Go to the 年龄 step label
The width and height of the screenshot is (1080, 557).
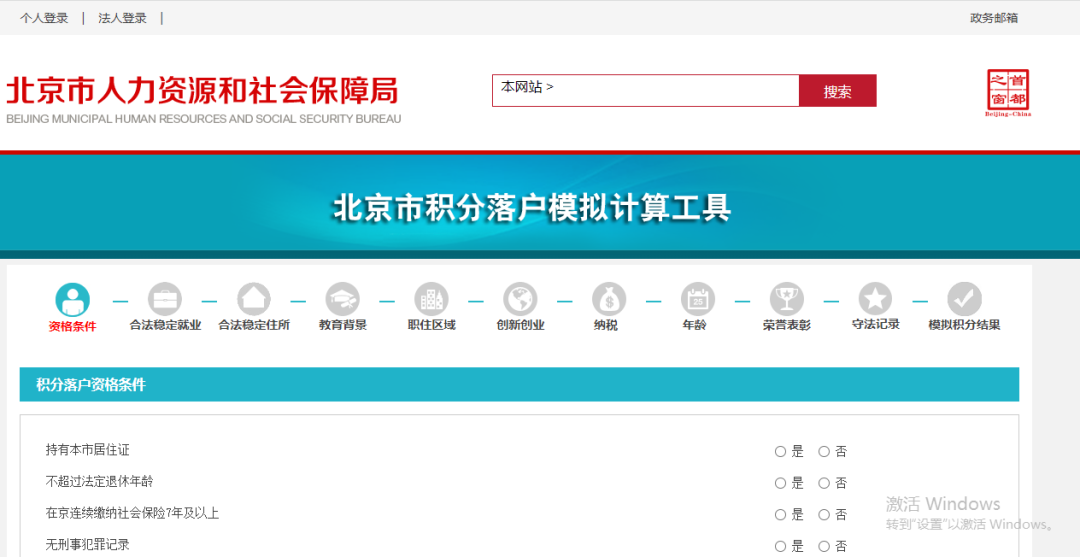(x=694, y=326)
